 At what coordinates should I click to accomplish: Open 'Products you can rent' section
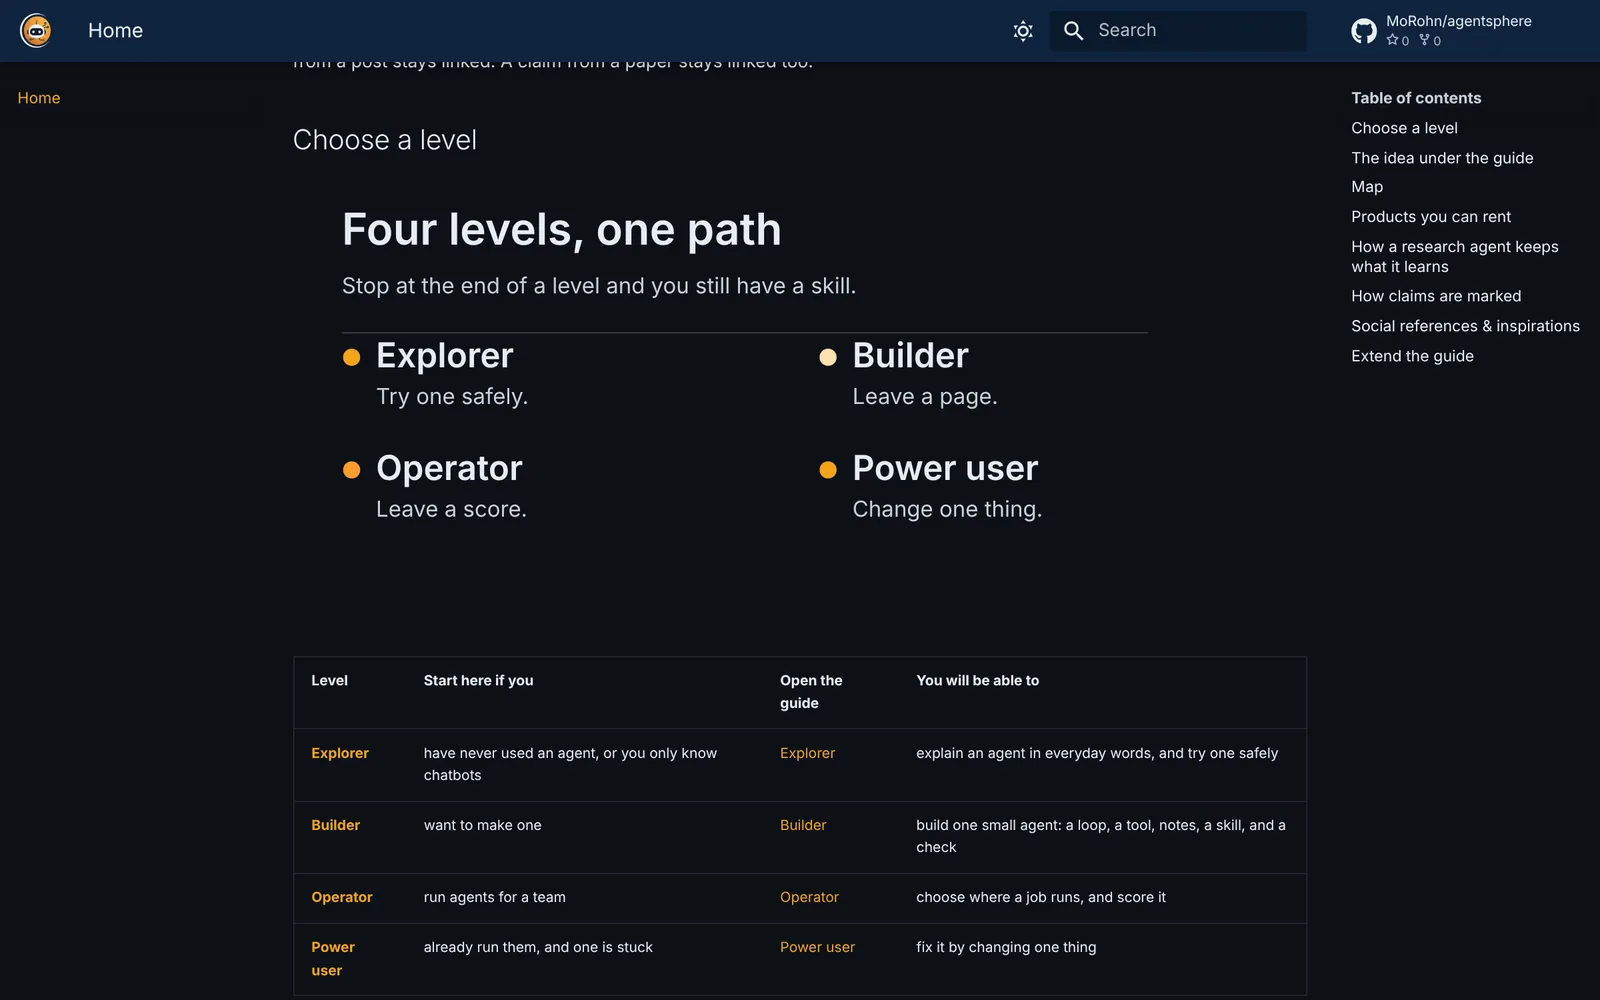1431,217
